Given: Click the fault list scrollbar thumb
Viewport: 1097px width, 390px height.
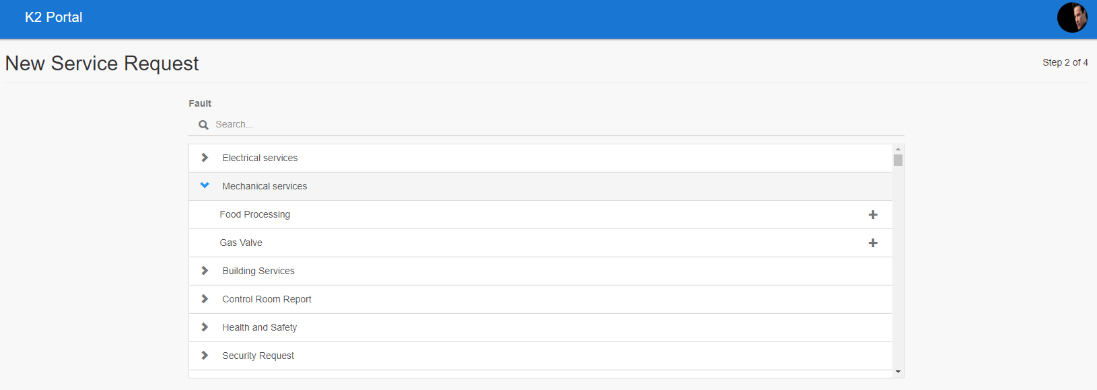Looking at the screenshot, I should pyautogui.click(x=898, y=160).
